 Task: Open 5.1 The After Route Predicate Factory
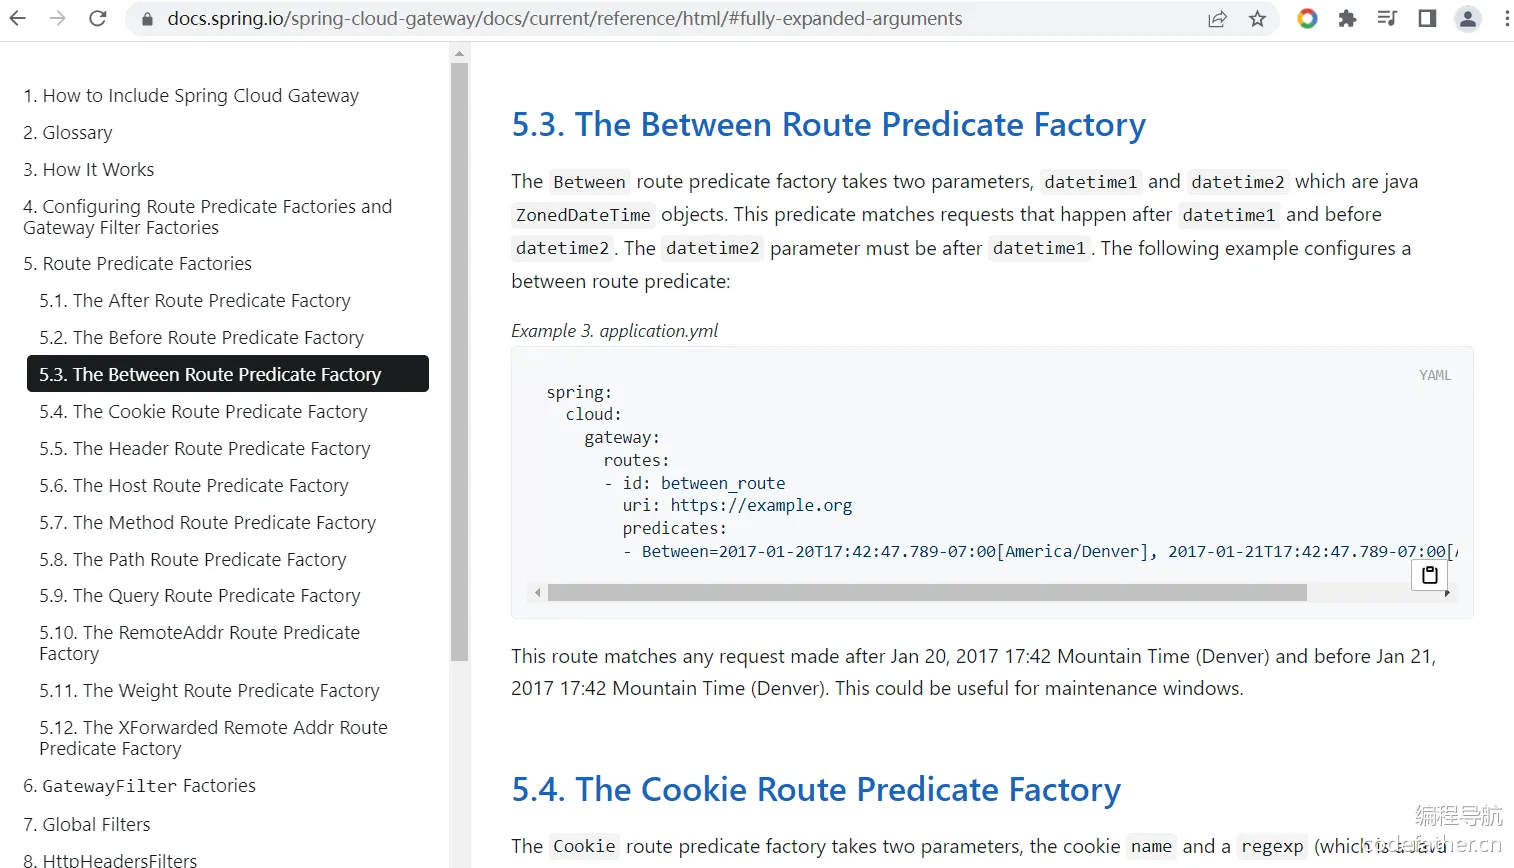[x=195, y=300]
